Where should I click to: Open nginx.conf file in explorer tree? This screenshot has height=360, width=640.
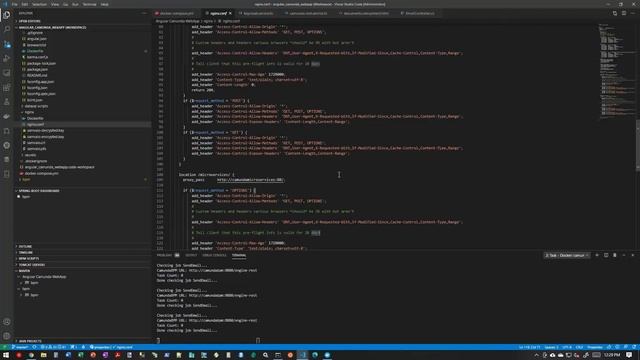coord(36,124)
